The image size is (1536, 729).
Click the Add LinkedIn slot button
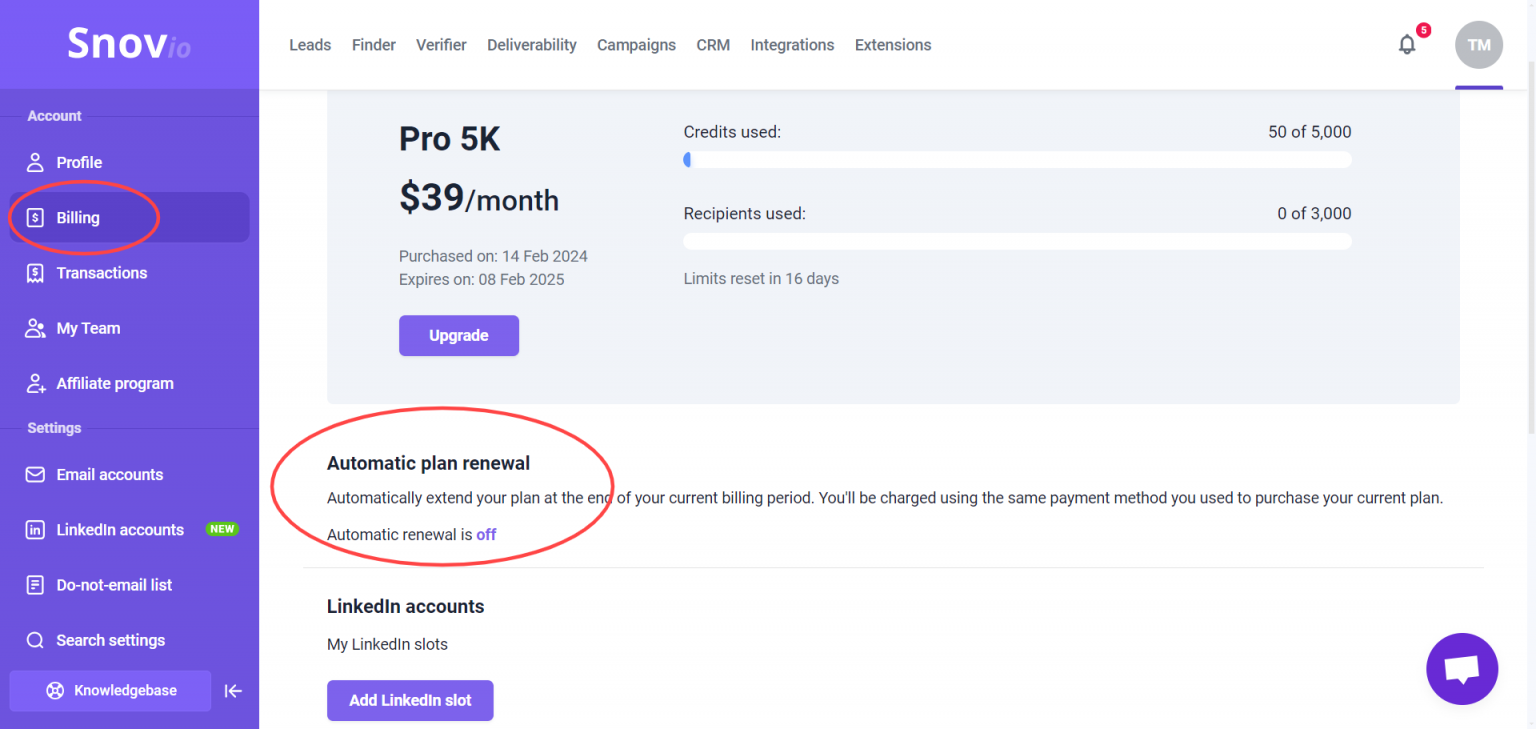pyautogui.click(x=410, y=701)
